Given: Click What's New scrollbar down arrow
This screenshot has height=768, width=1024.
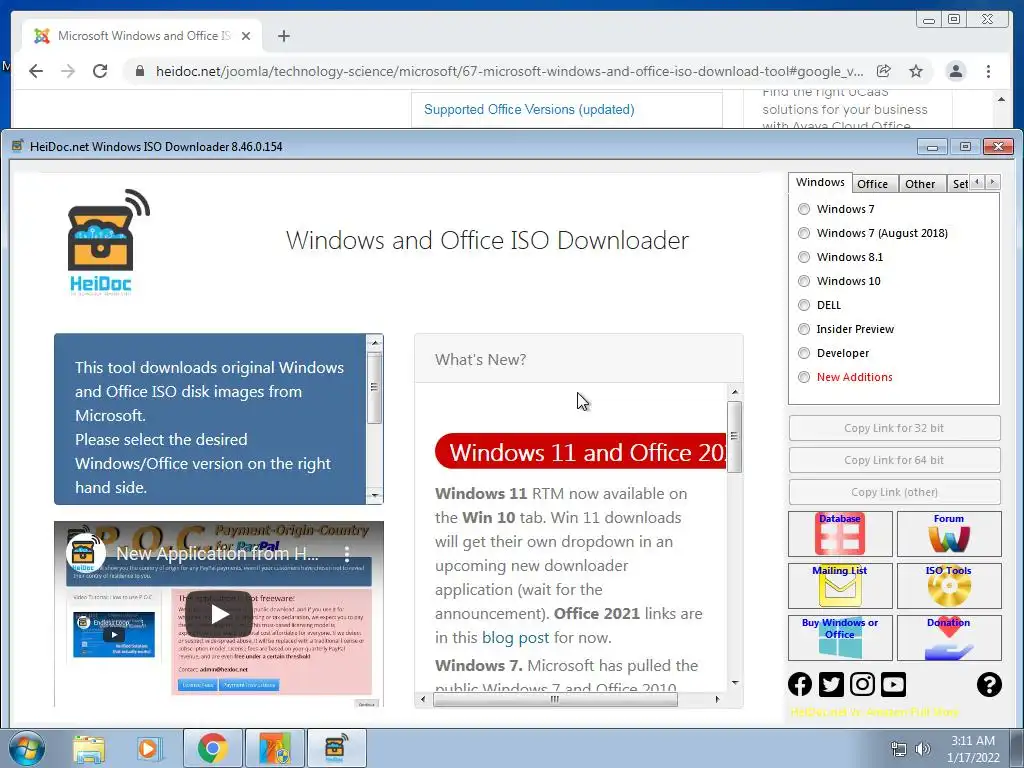Looking at the screenshot, I should 735,683.
